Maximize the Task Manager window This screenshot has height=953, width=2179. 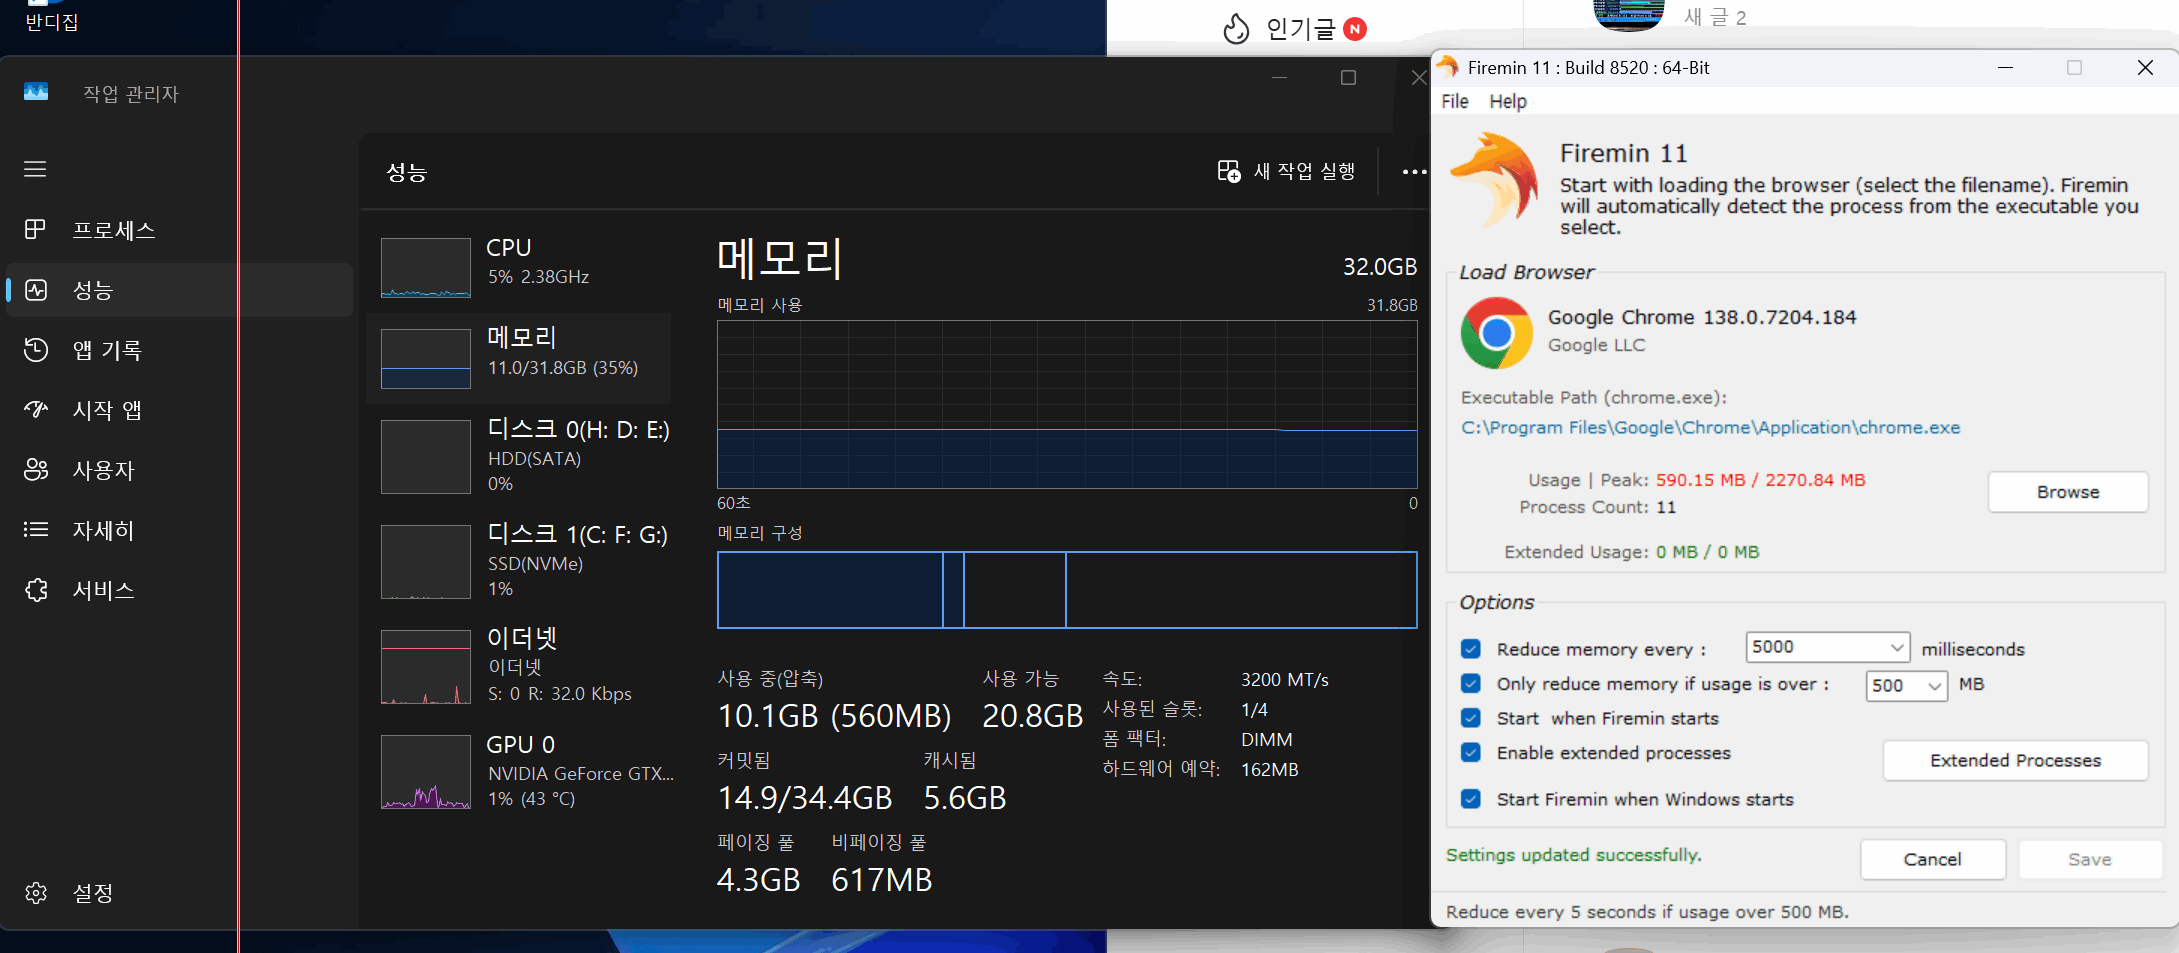pyautogui.click(x=1348, y=78)
